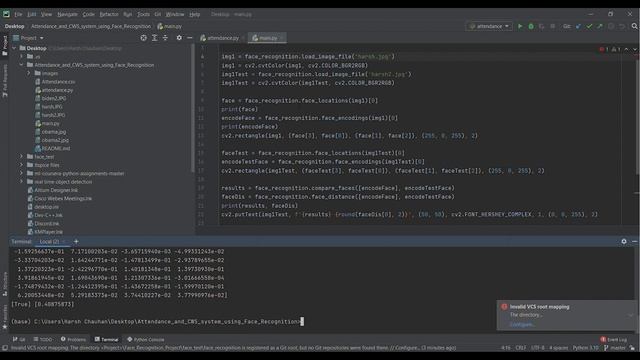Expand the images folder

[x=29, y=73]
